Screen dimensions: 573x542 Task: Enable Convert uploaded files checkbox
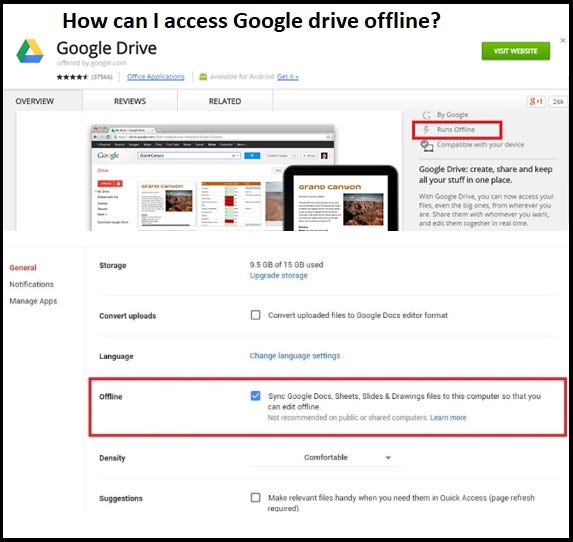point(255,315)
